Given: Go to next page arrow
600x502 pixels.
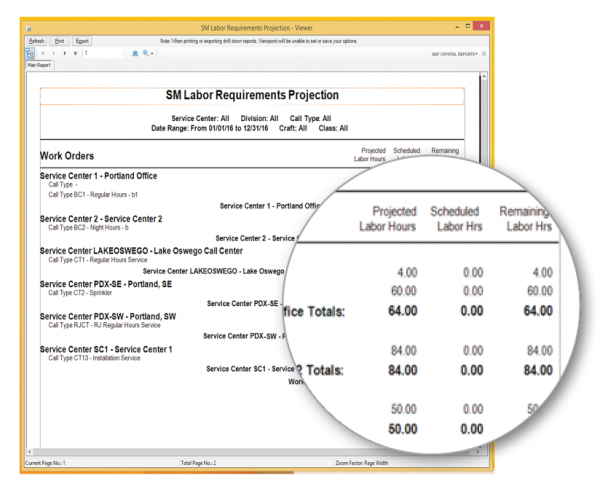Looking at the screenshot, I should (x=65, y=54).
